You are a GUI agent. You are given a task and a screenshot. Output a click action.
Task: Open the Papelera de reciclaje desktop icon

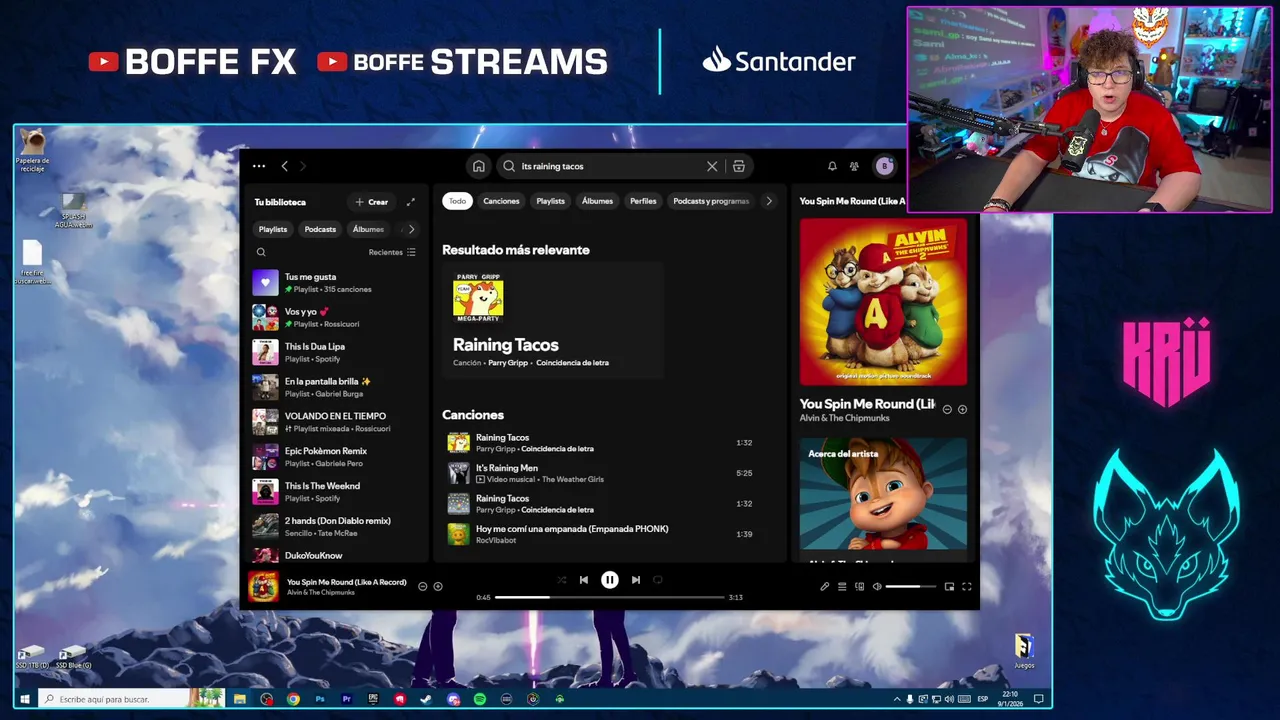tap(33, 150)
